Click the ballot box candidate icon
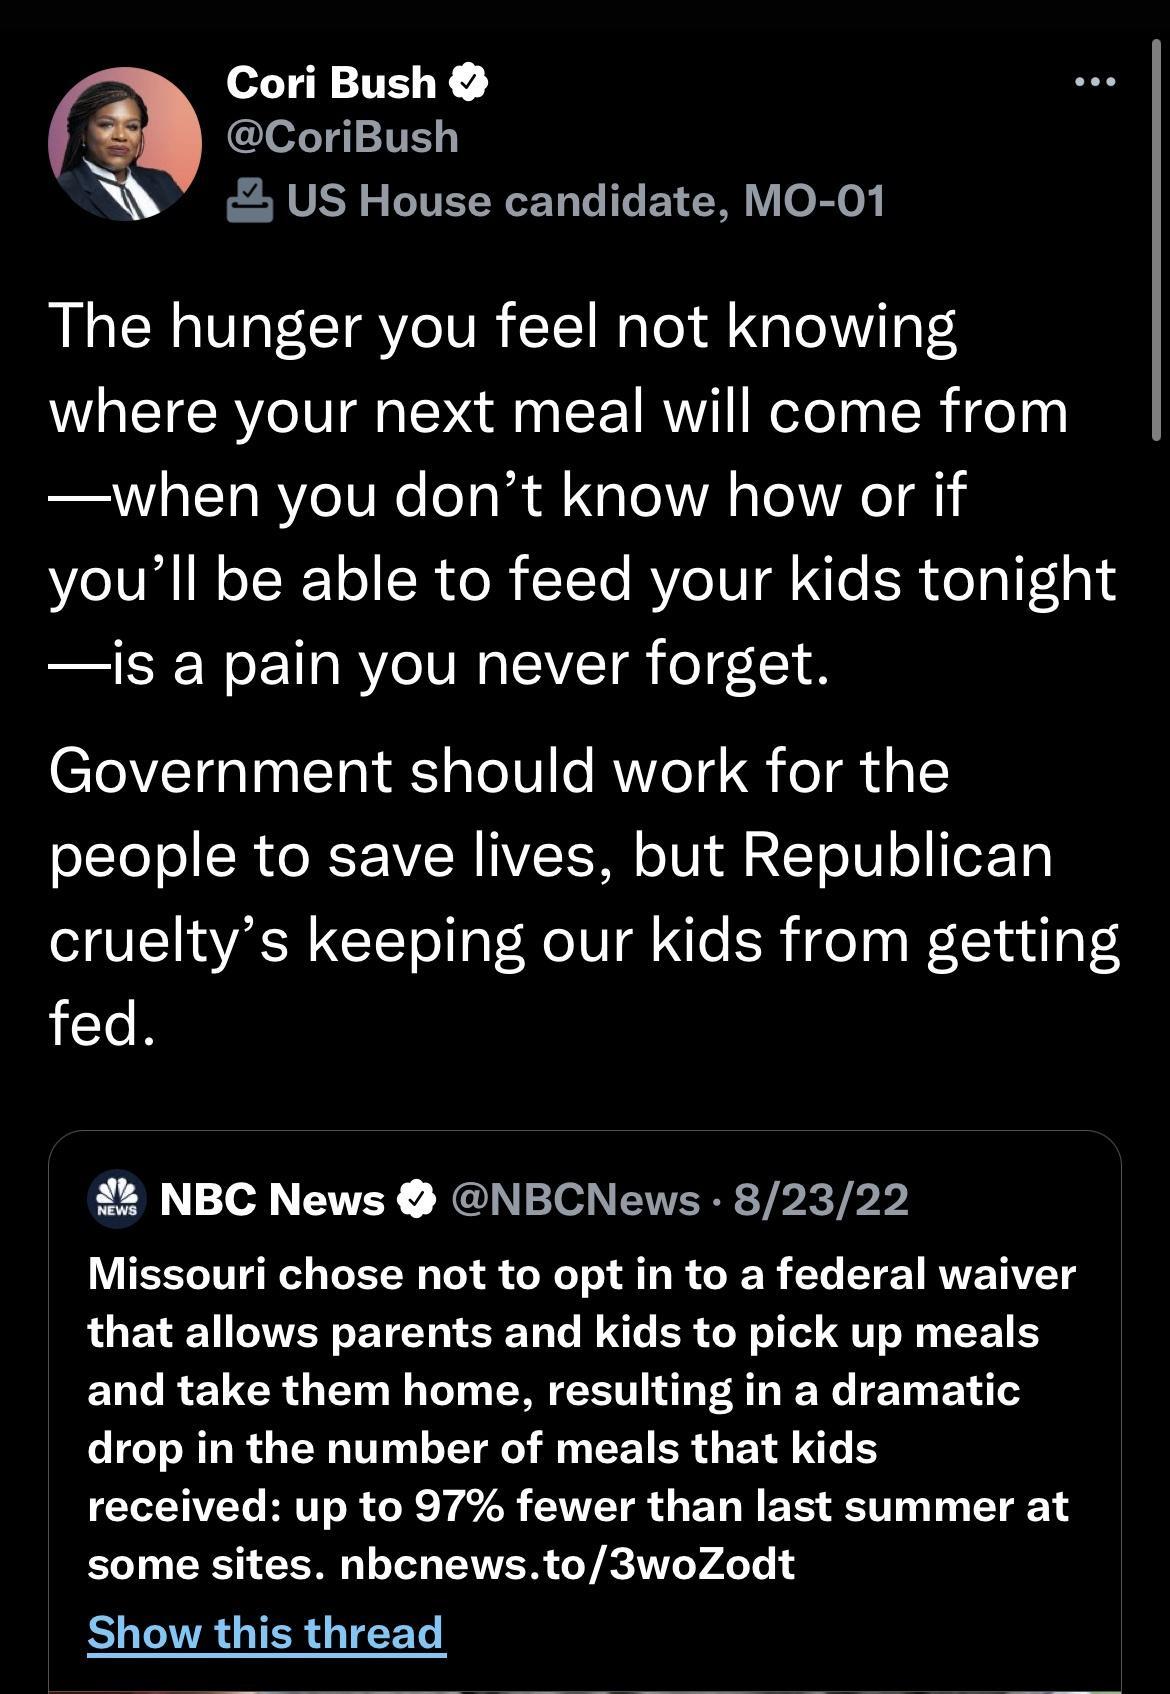Viewport: 1170px width, 1694px height. [x=249, y=201]
